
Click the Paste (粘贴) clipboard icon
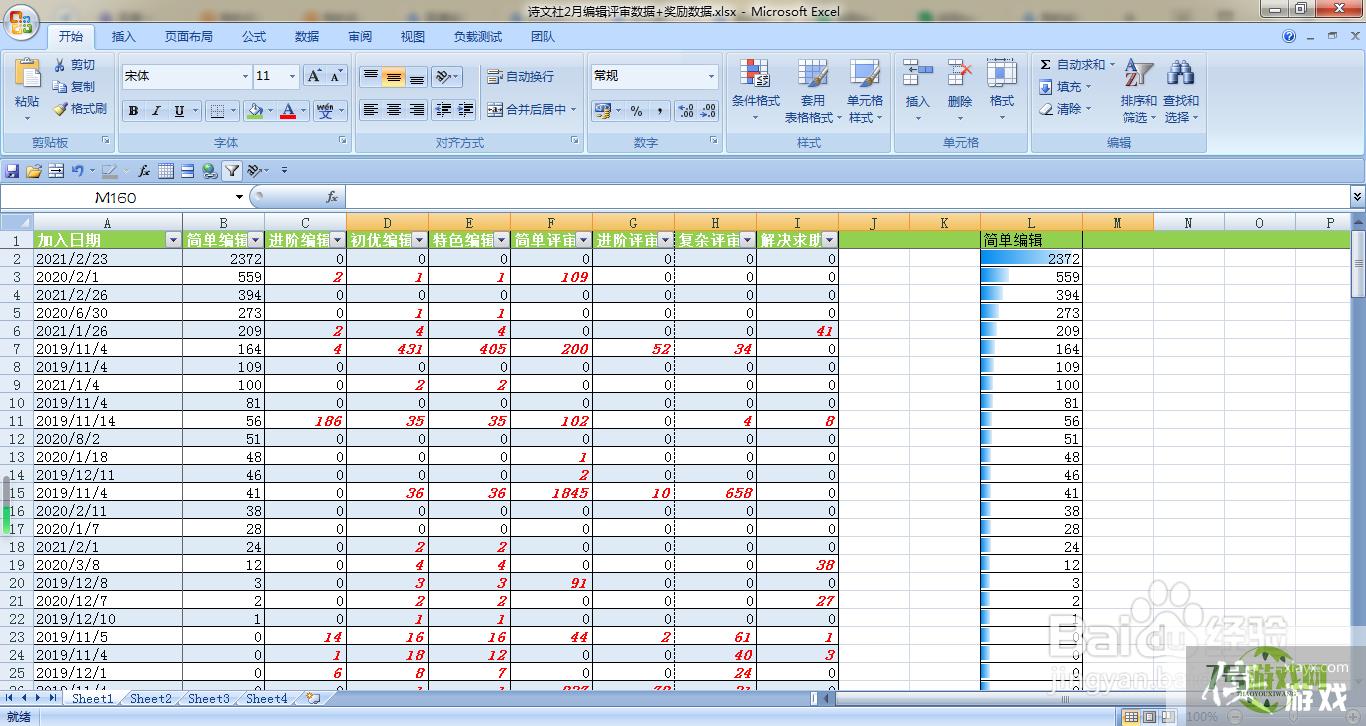point(27,74)
